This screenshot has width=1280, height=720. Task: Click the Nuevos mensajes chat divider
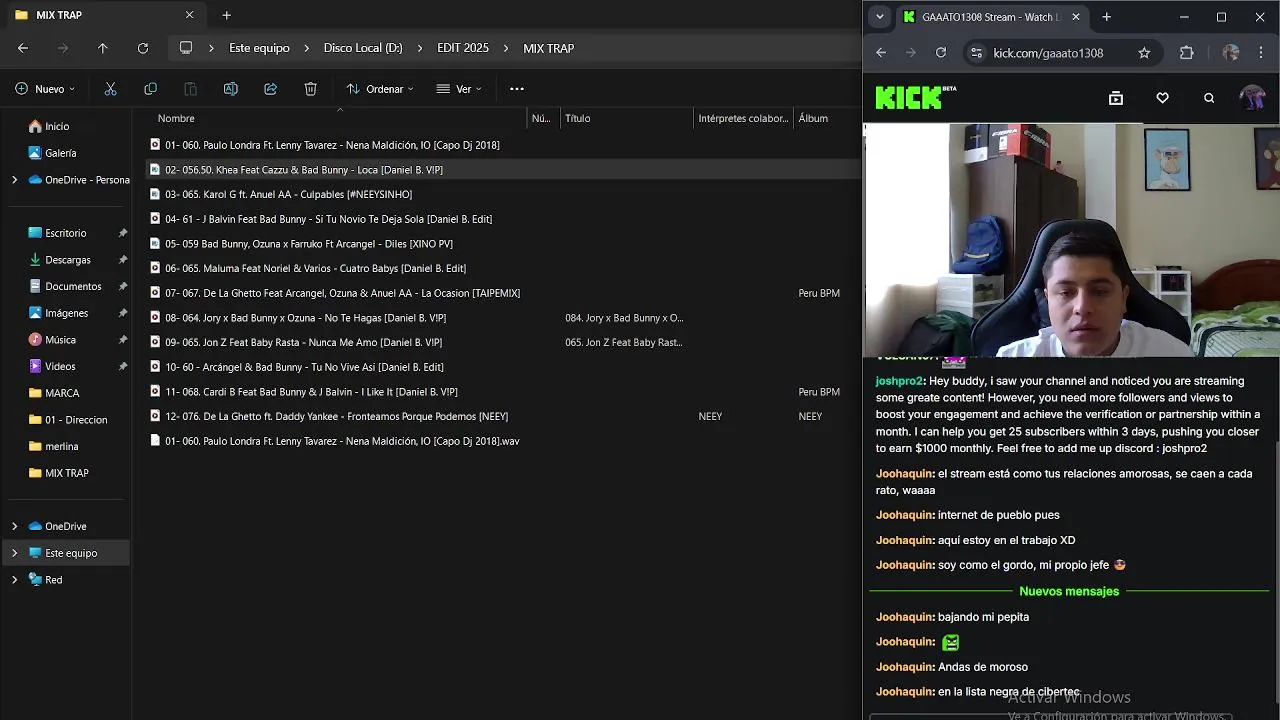point(1069,591)
